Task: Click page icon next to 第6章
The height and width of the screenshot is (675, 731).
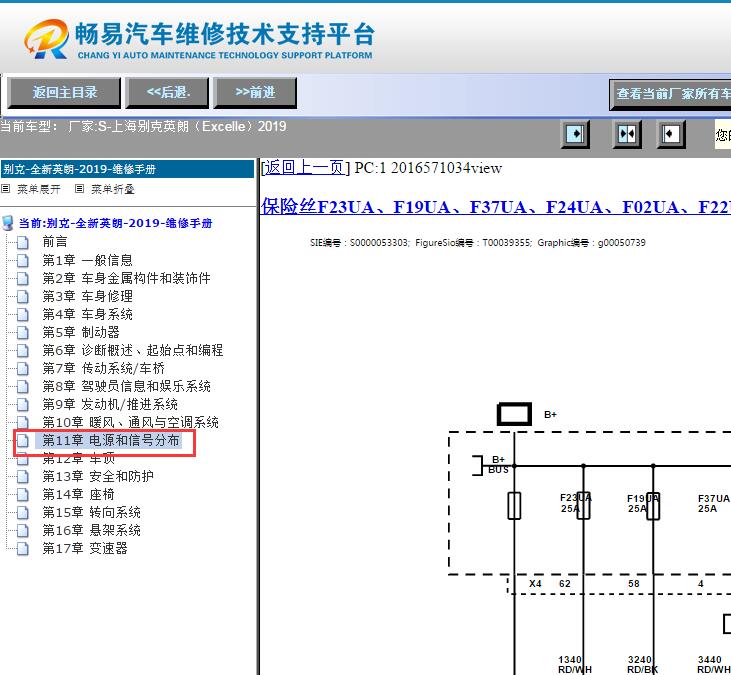Action: pyautogui.click(x=23, y=350)
